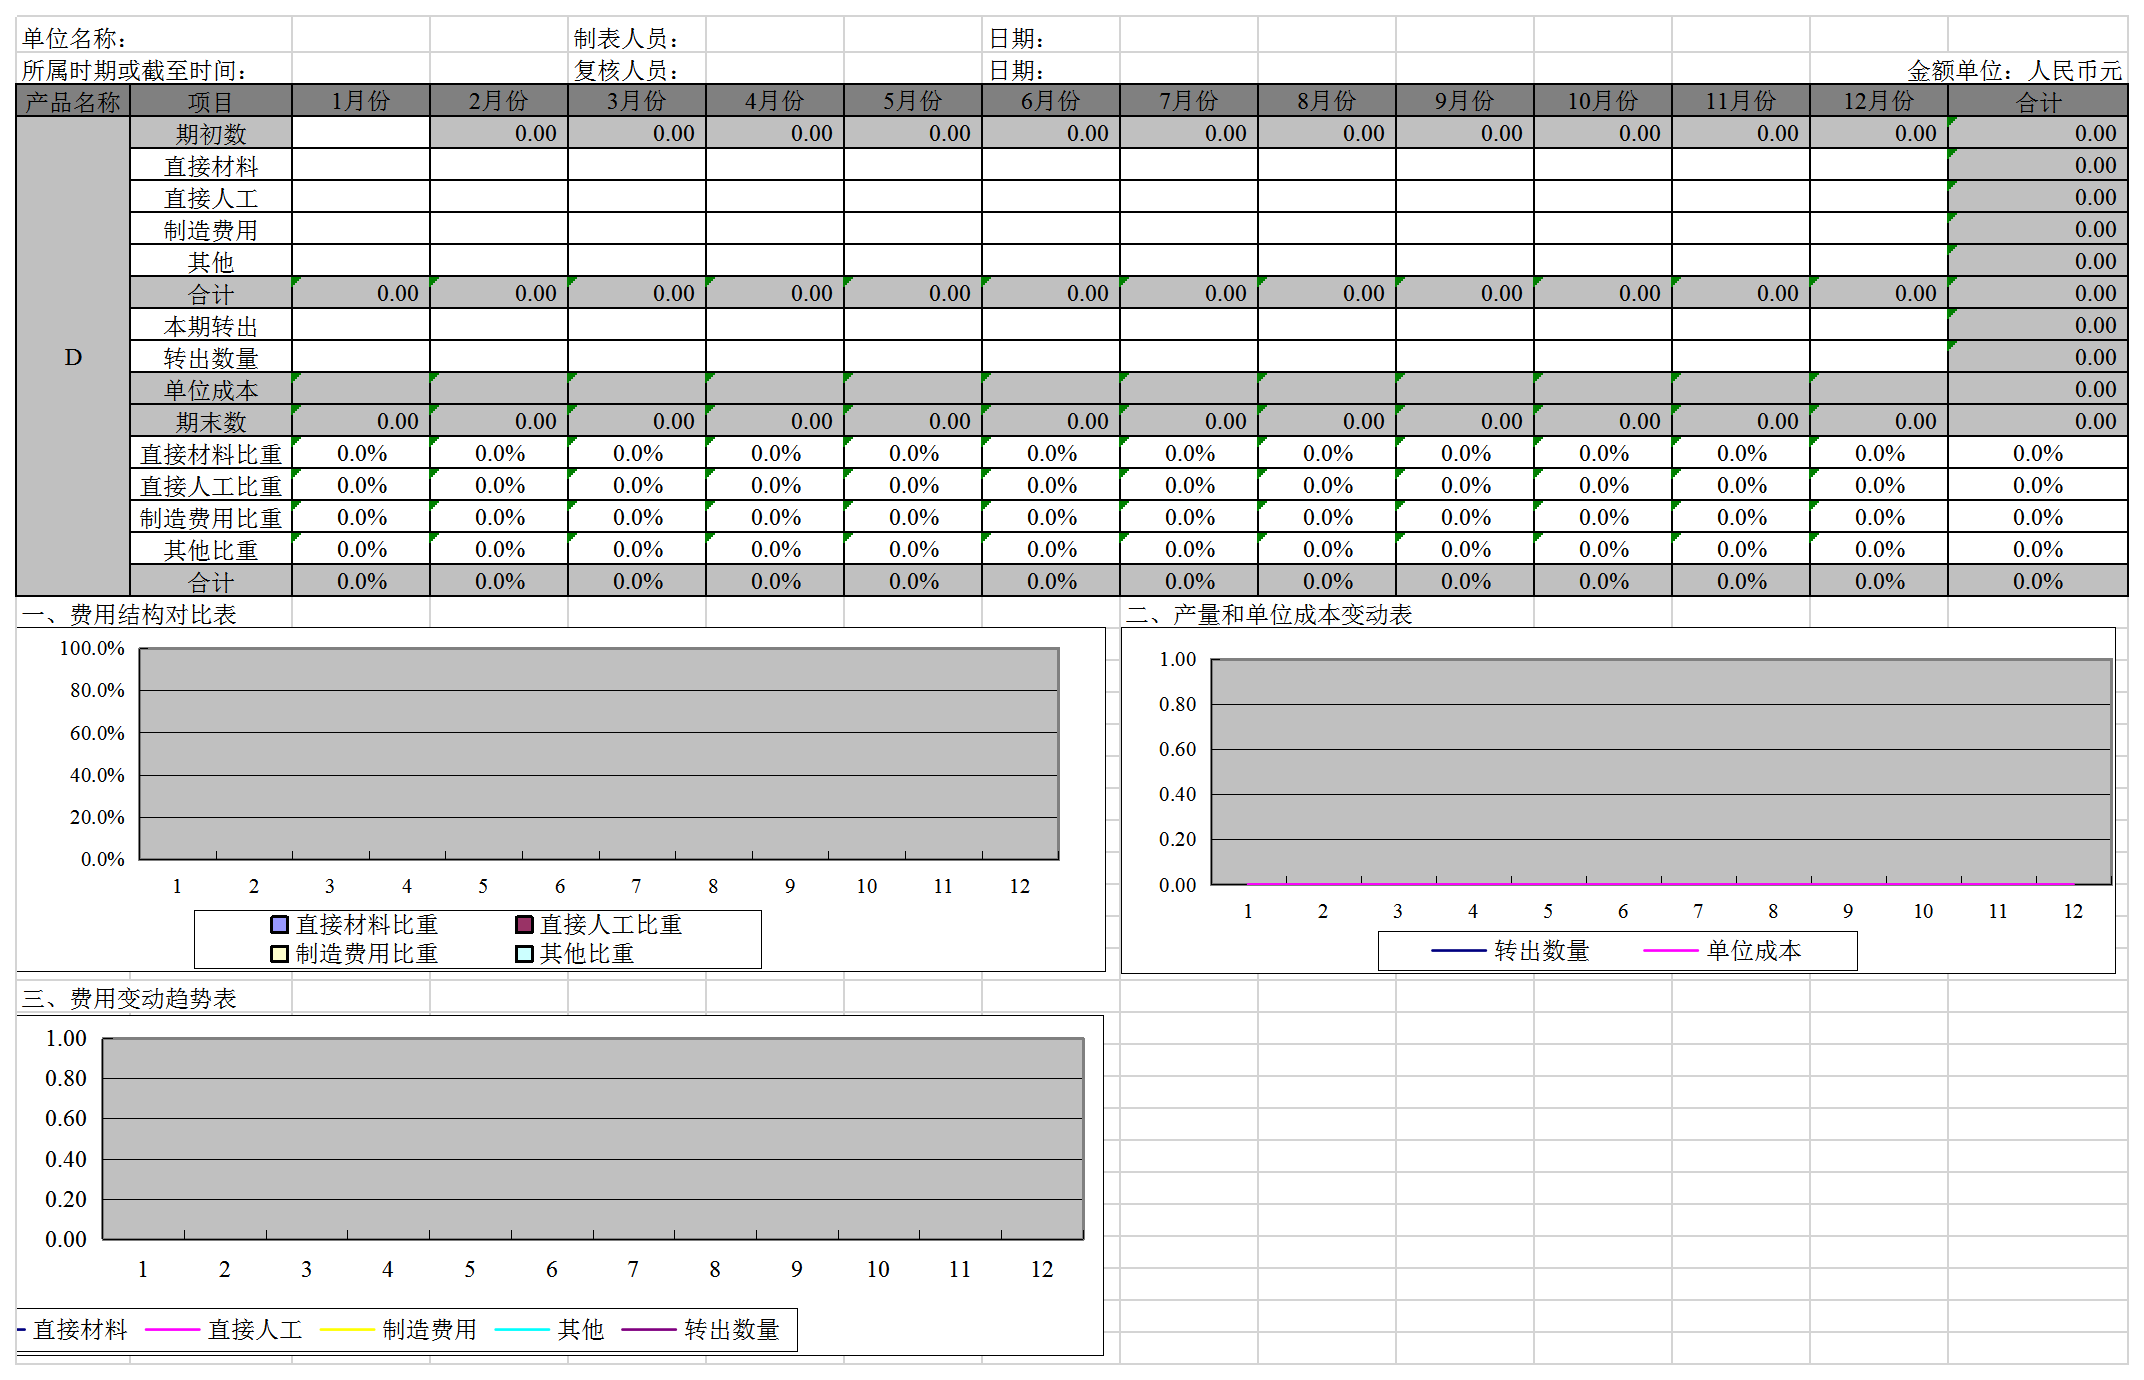Select the 1月份 期初数 input cell
Screen dimensions: 2144x1380
tap(361, 133)
